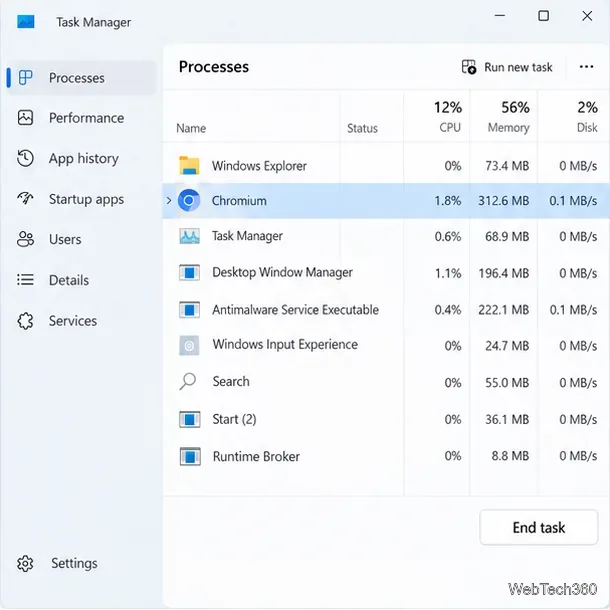Open the three-dot more options menu
Image resolution: width=610 pixels, height=610 pixels.
586,67
